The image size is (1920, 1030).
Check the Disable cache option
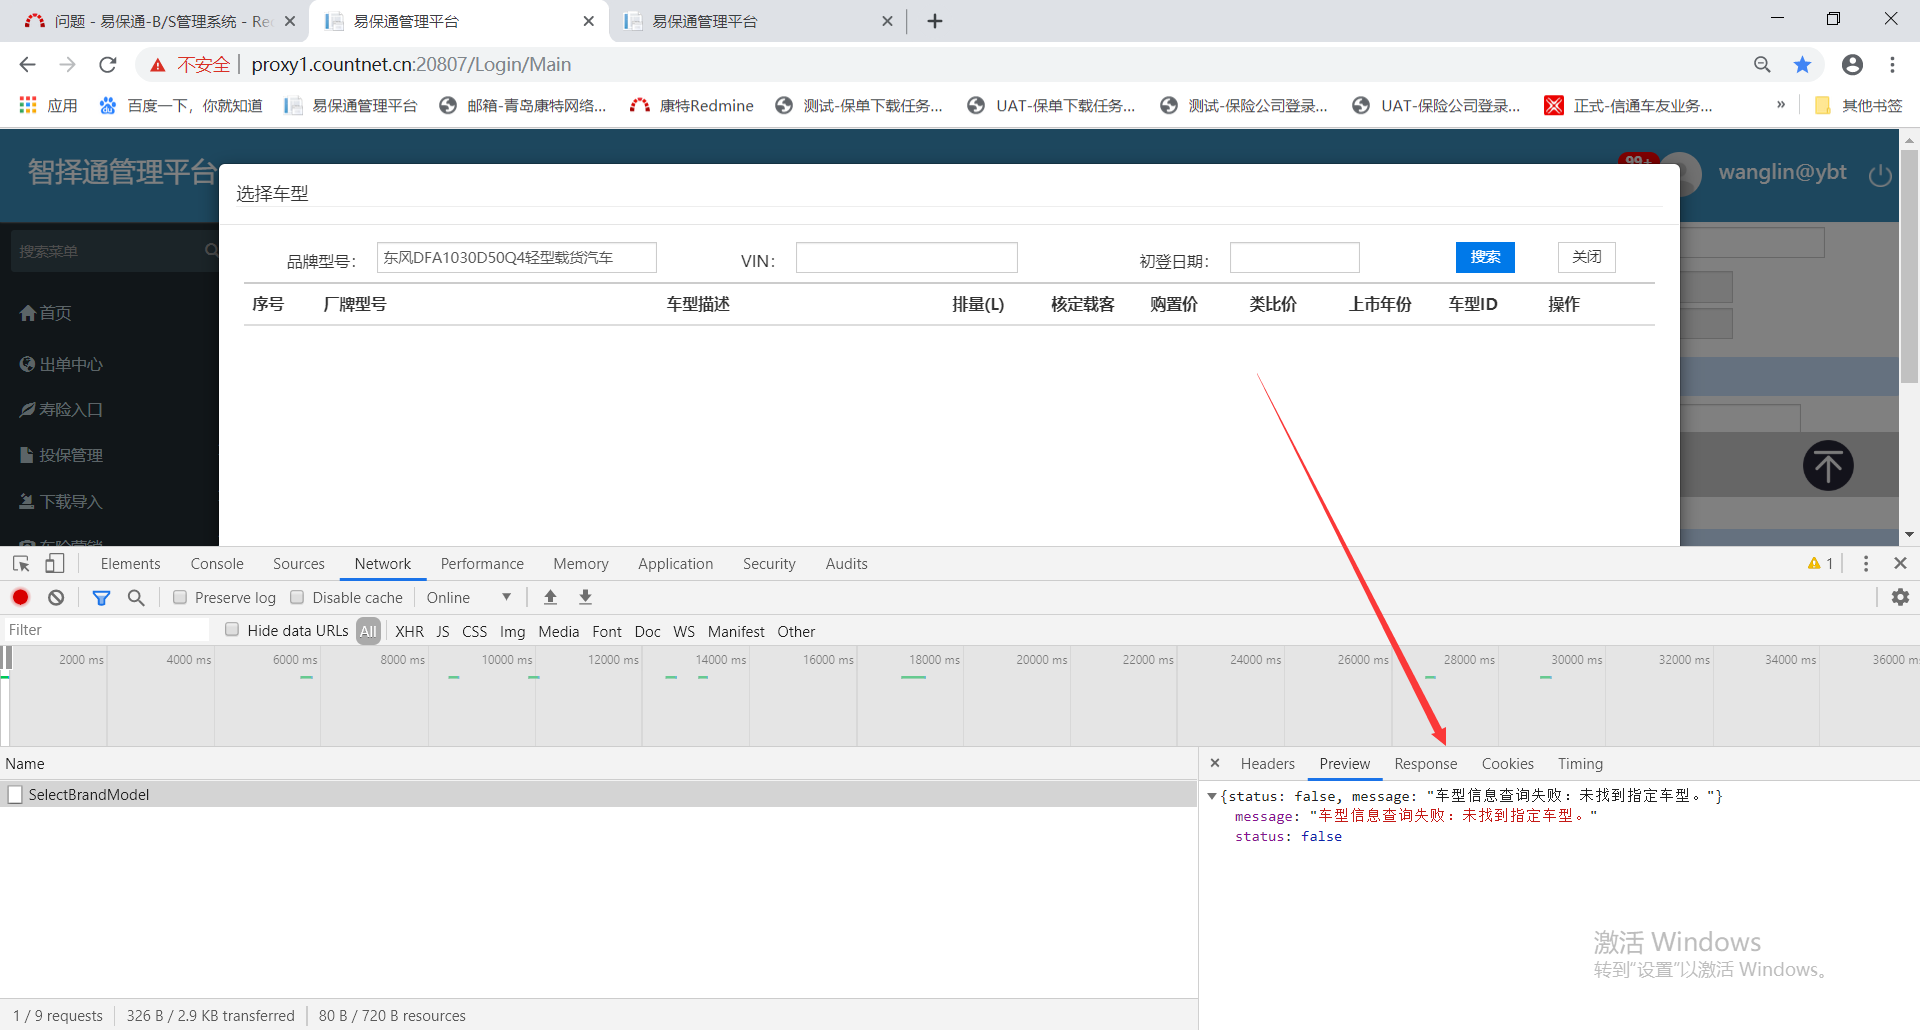[x=297, y=597]
